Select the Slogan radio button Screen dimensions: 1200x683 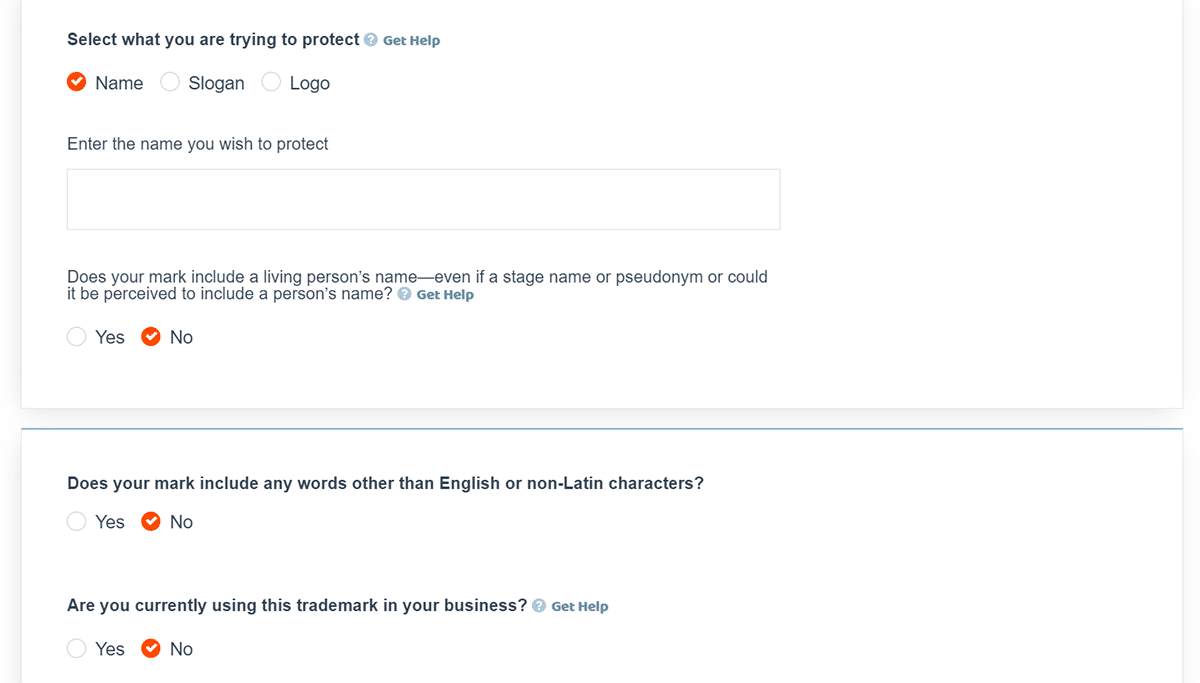click(170, 82)
